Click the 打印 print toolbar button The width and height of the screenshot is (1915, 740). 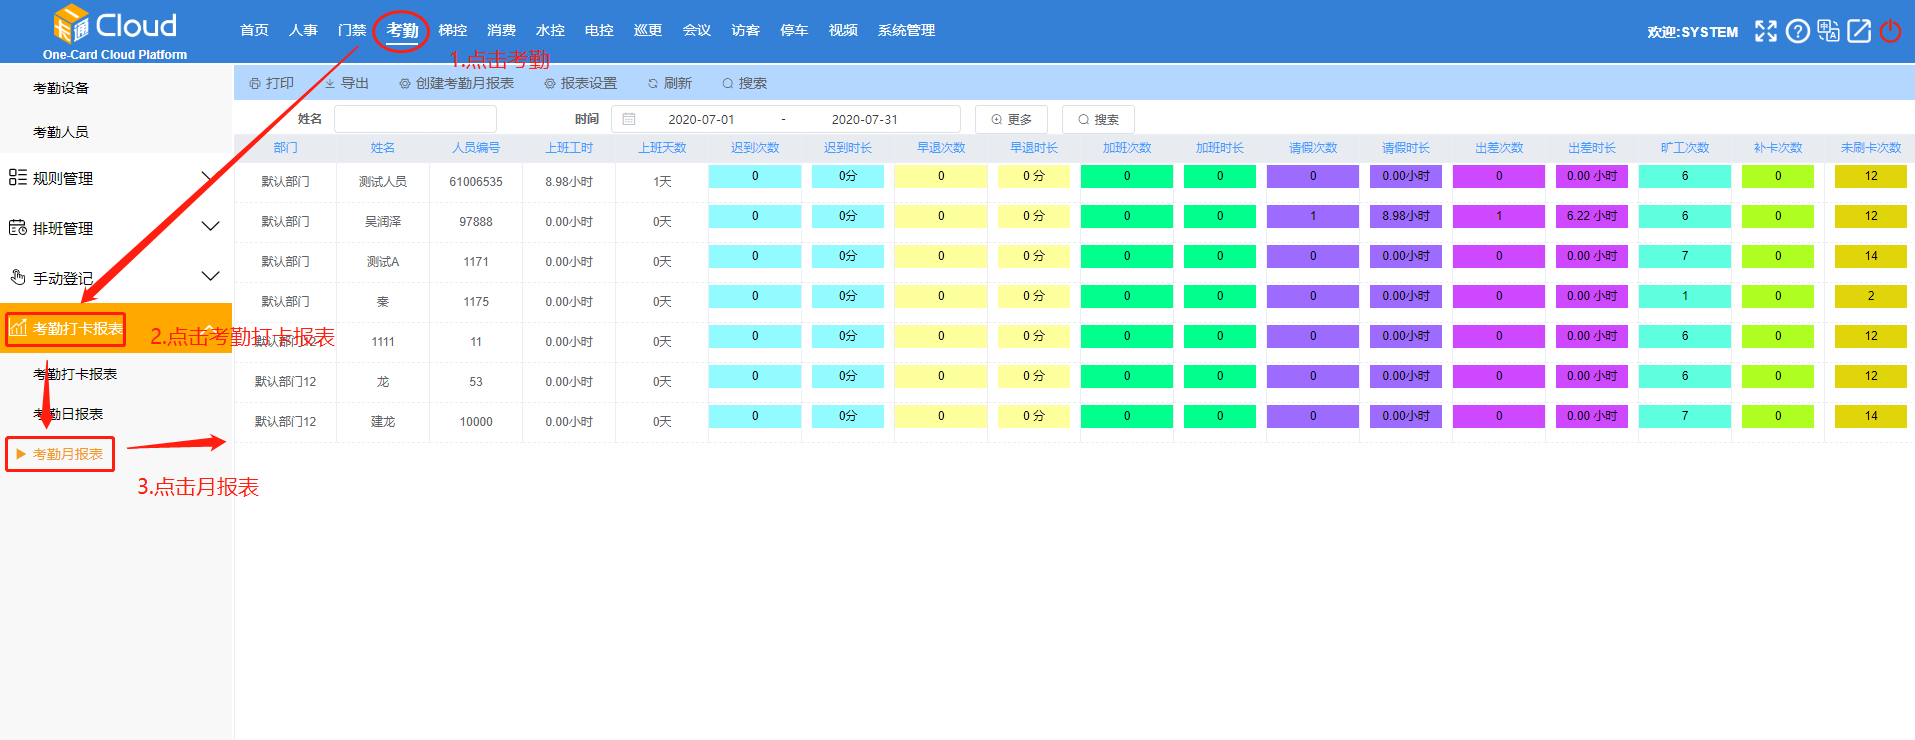click(271, 83)
